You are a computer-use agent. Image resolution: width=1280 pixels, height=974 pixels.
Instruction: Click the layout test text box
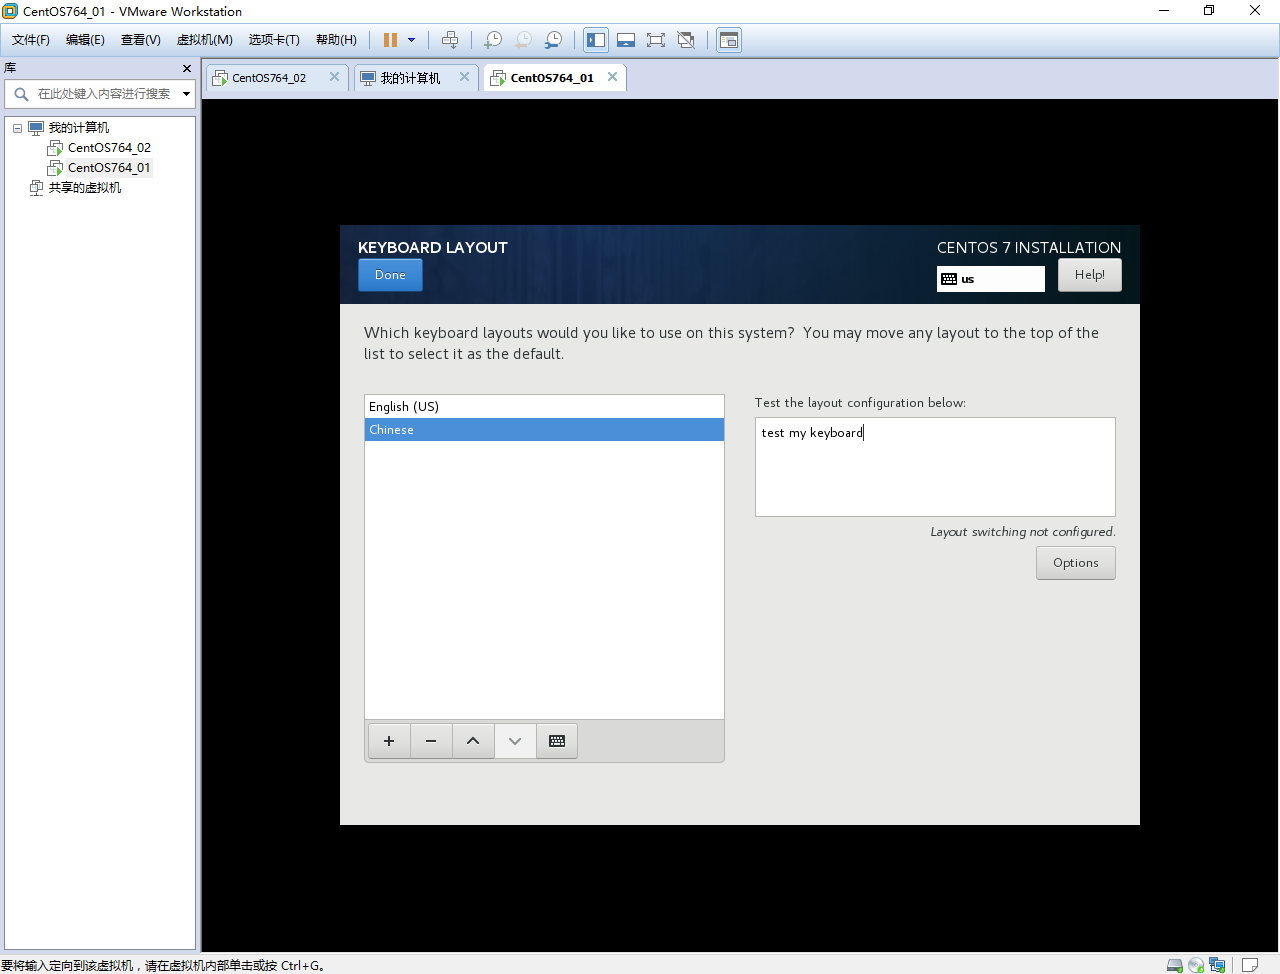coord(935,467)
